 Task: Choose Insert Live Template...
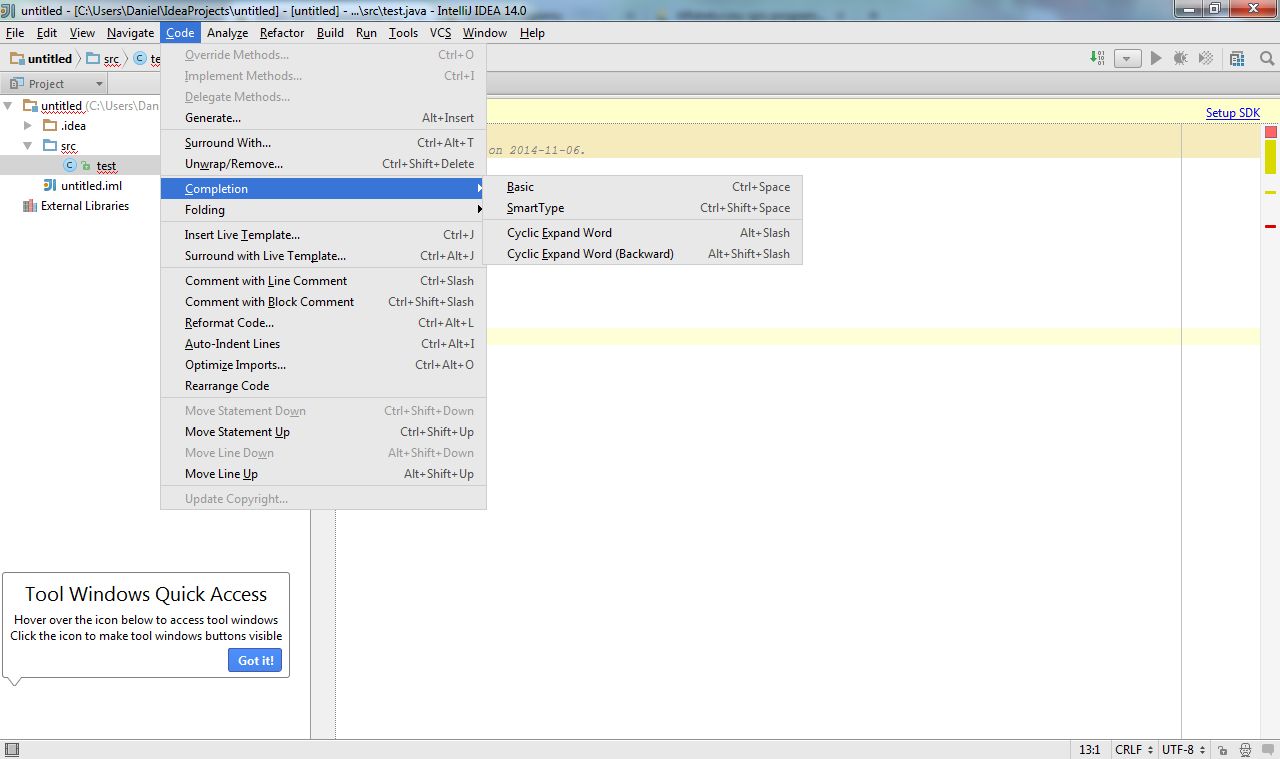tap(323, 235)
